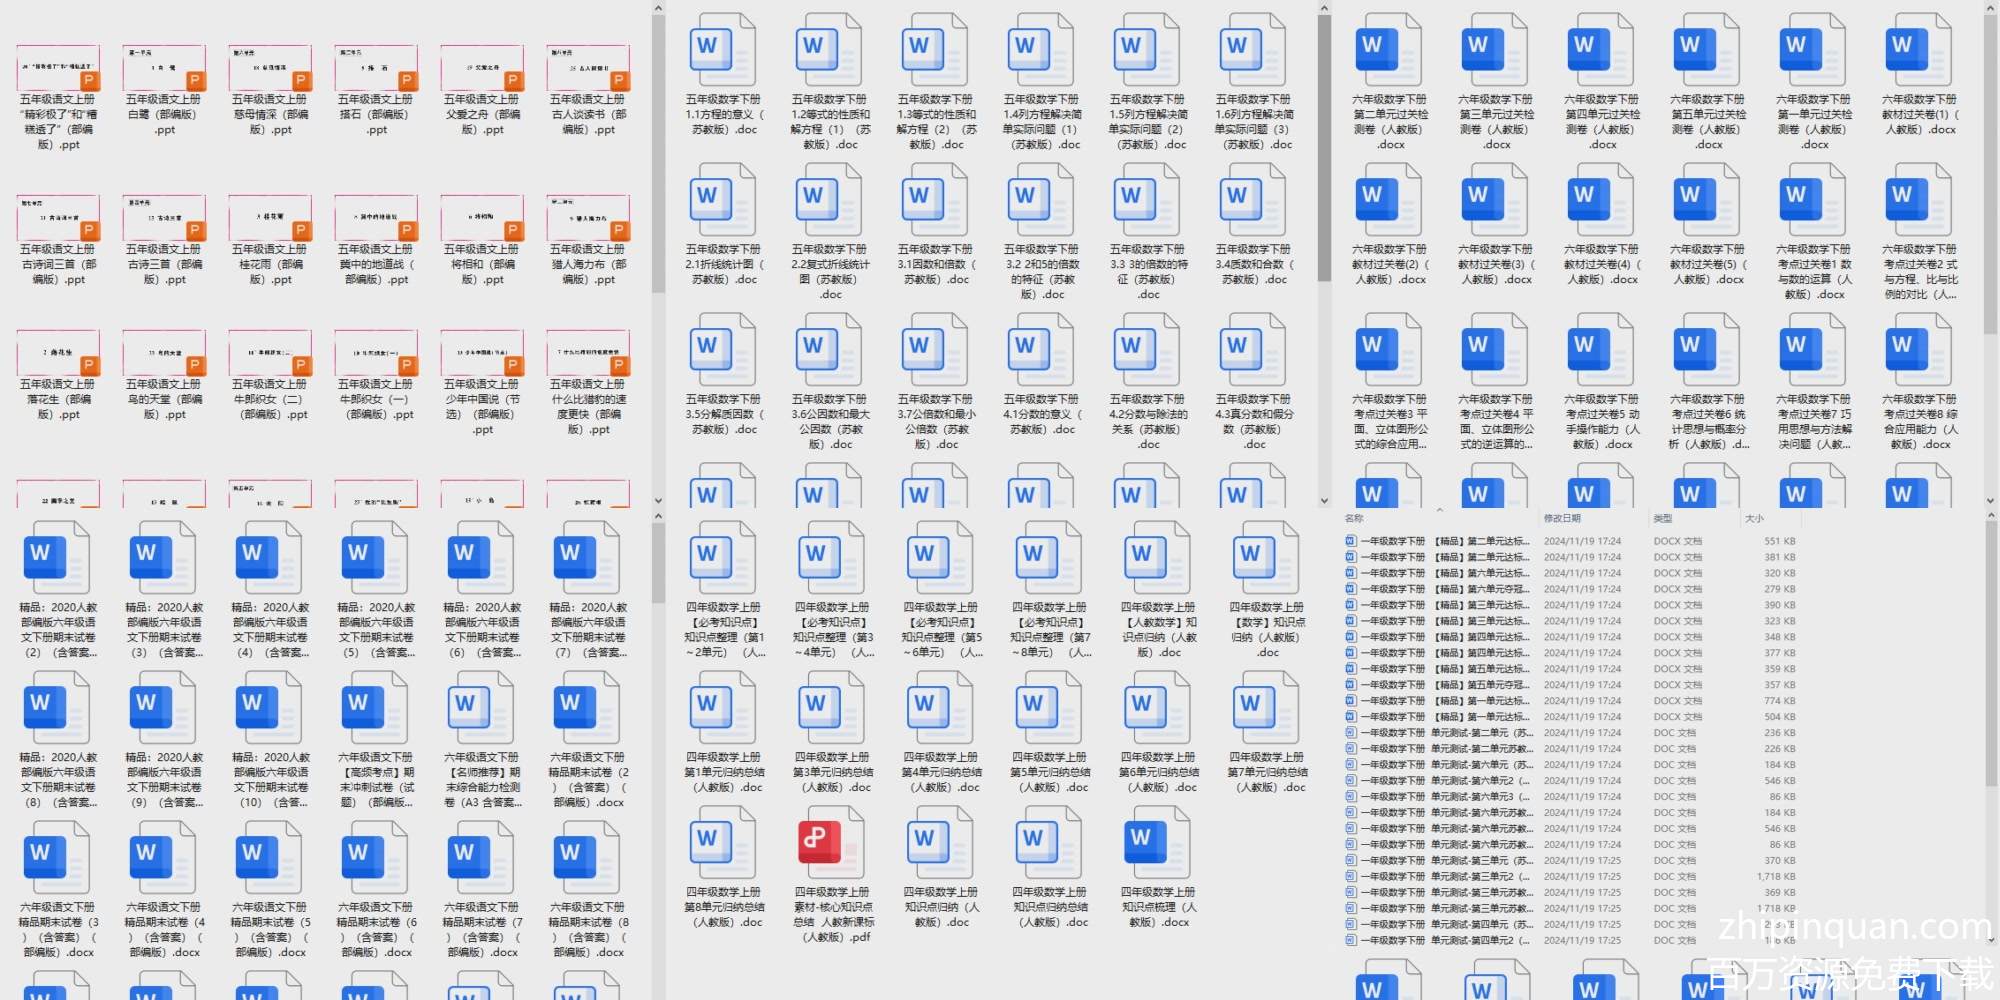Click scroll-up arrow in 五年级语文上册 pane
This screenshot has width=2000, height=1000.
pos(658,9)
